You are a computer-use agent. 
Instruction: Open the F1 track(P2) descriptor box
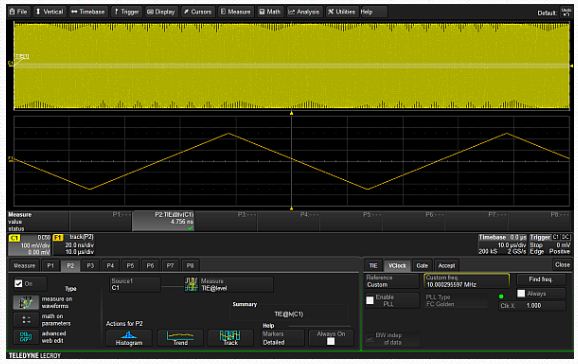coord(74,245)
